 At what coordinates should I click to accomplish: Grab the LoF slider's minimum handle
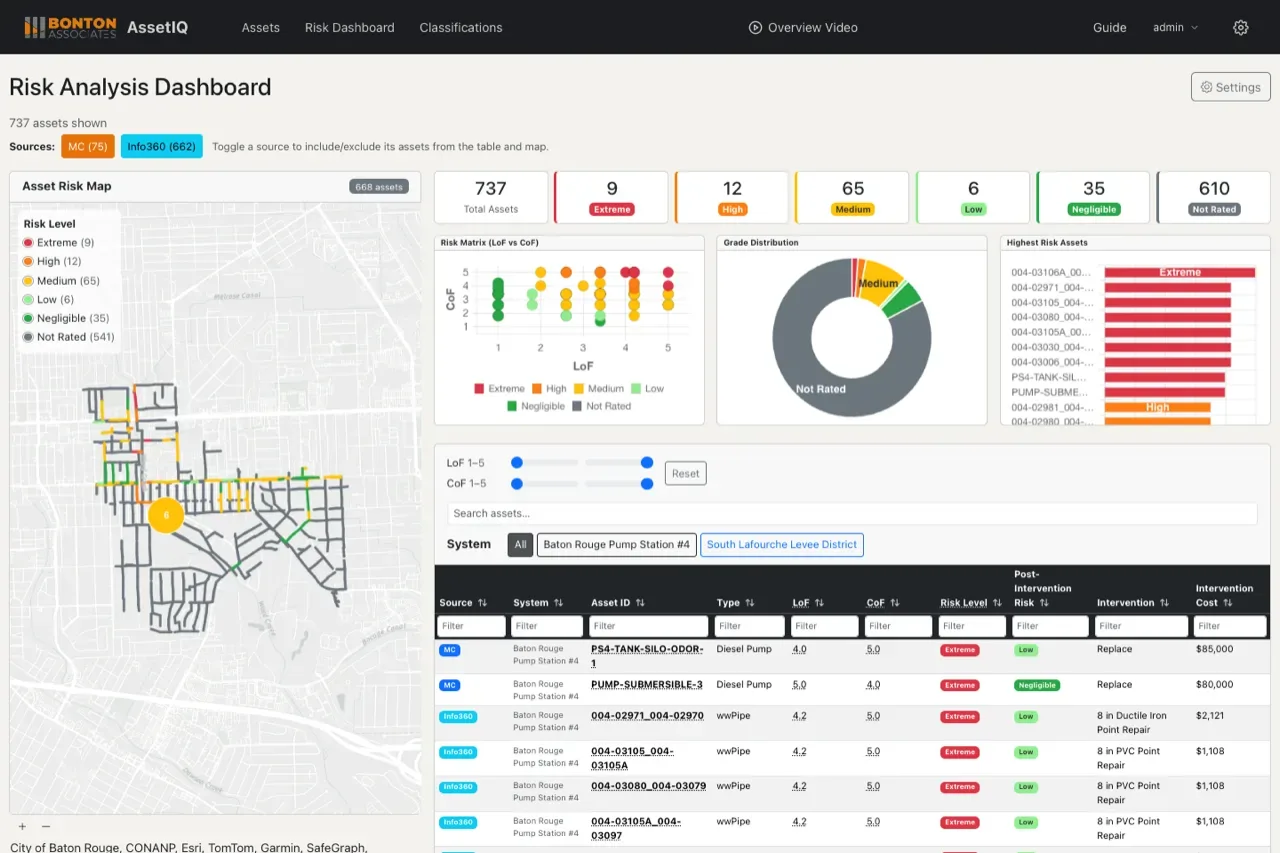click(517, 462)
